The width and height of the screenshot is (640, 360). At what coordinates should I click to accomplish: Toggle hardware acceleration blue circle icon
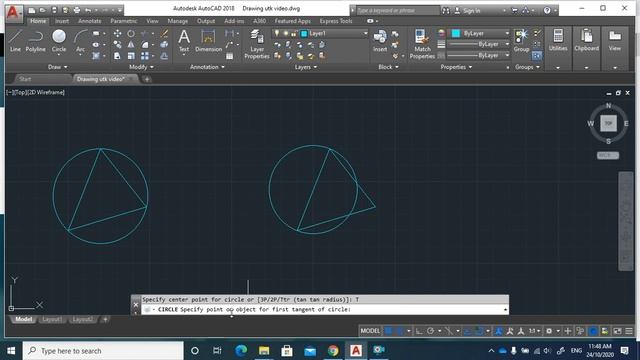[593, 331]
